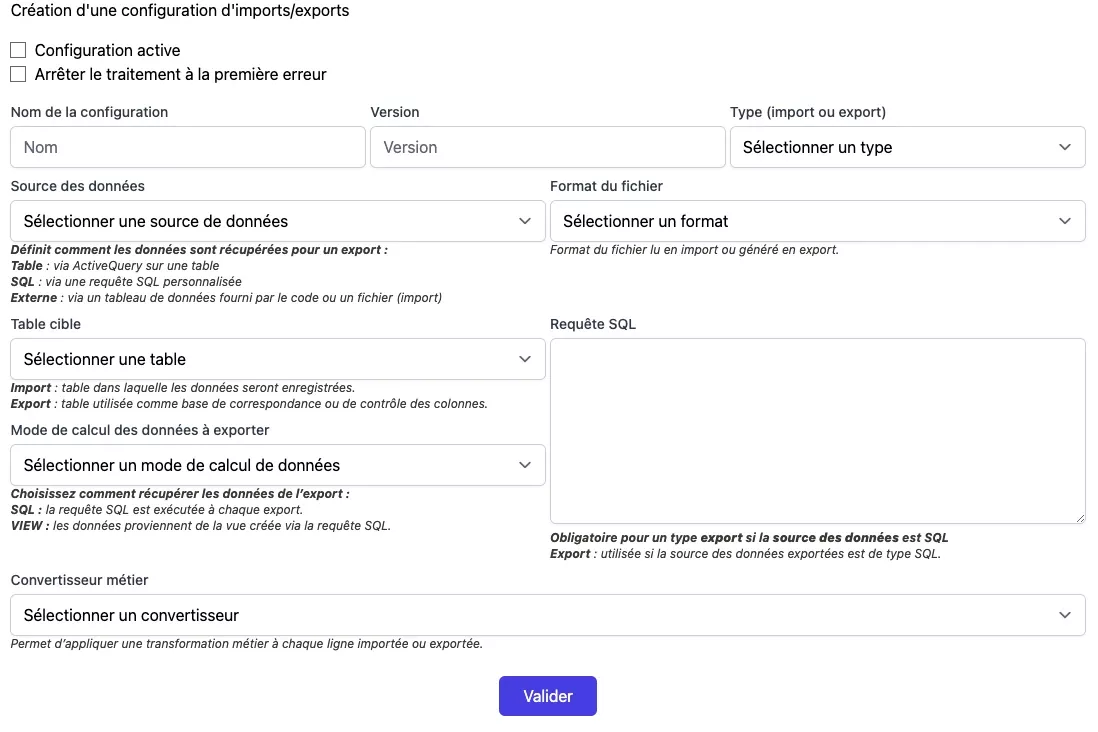This screenshot has height=732, width=1098.
Task: Click the SQL text area resize handle
Action: tap(1079, 517)
